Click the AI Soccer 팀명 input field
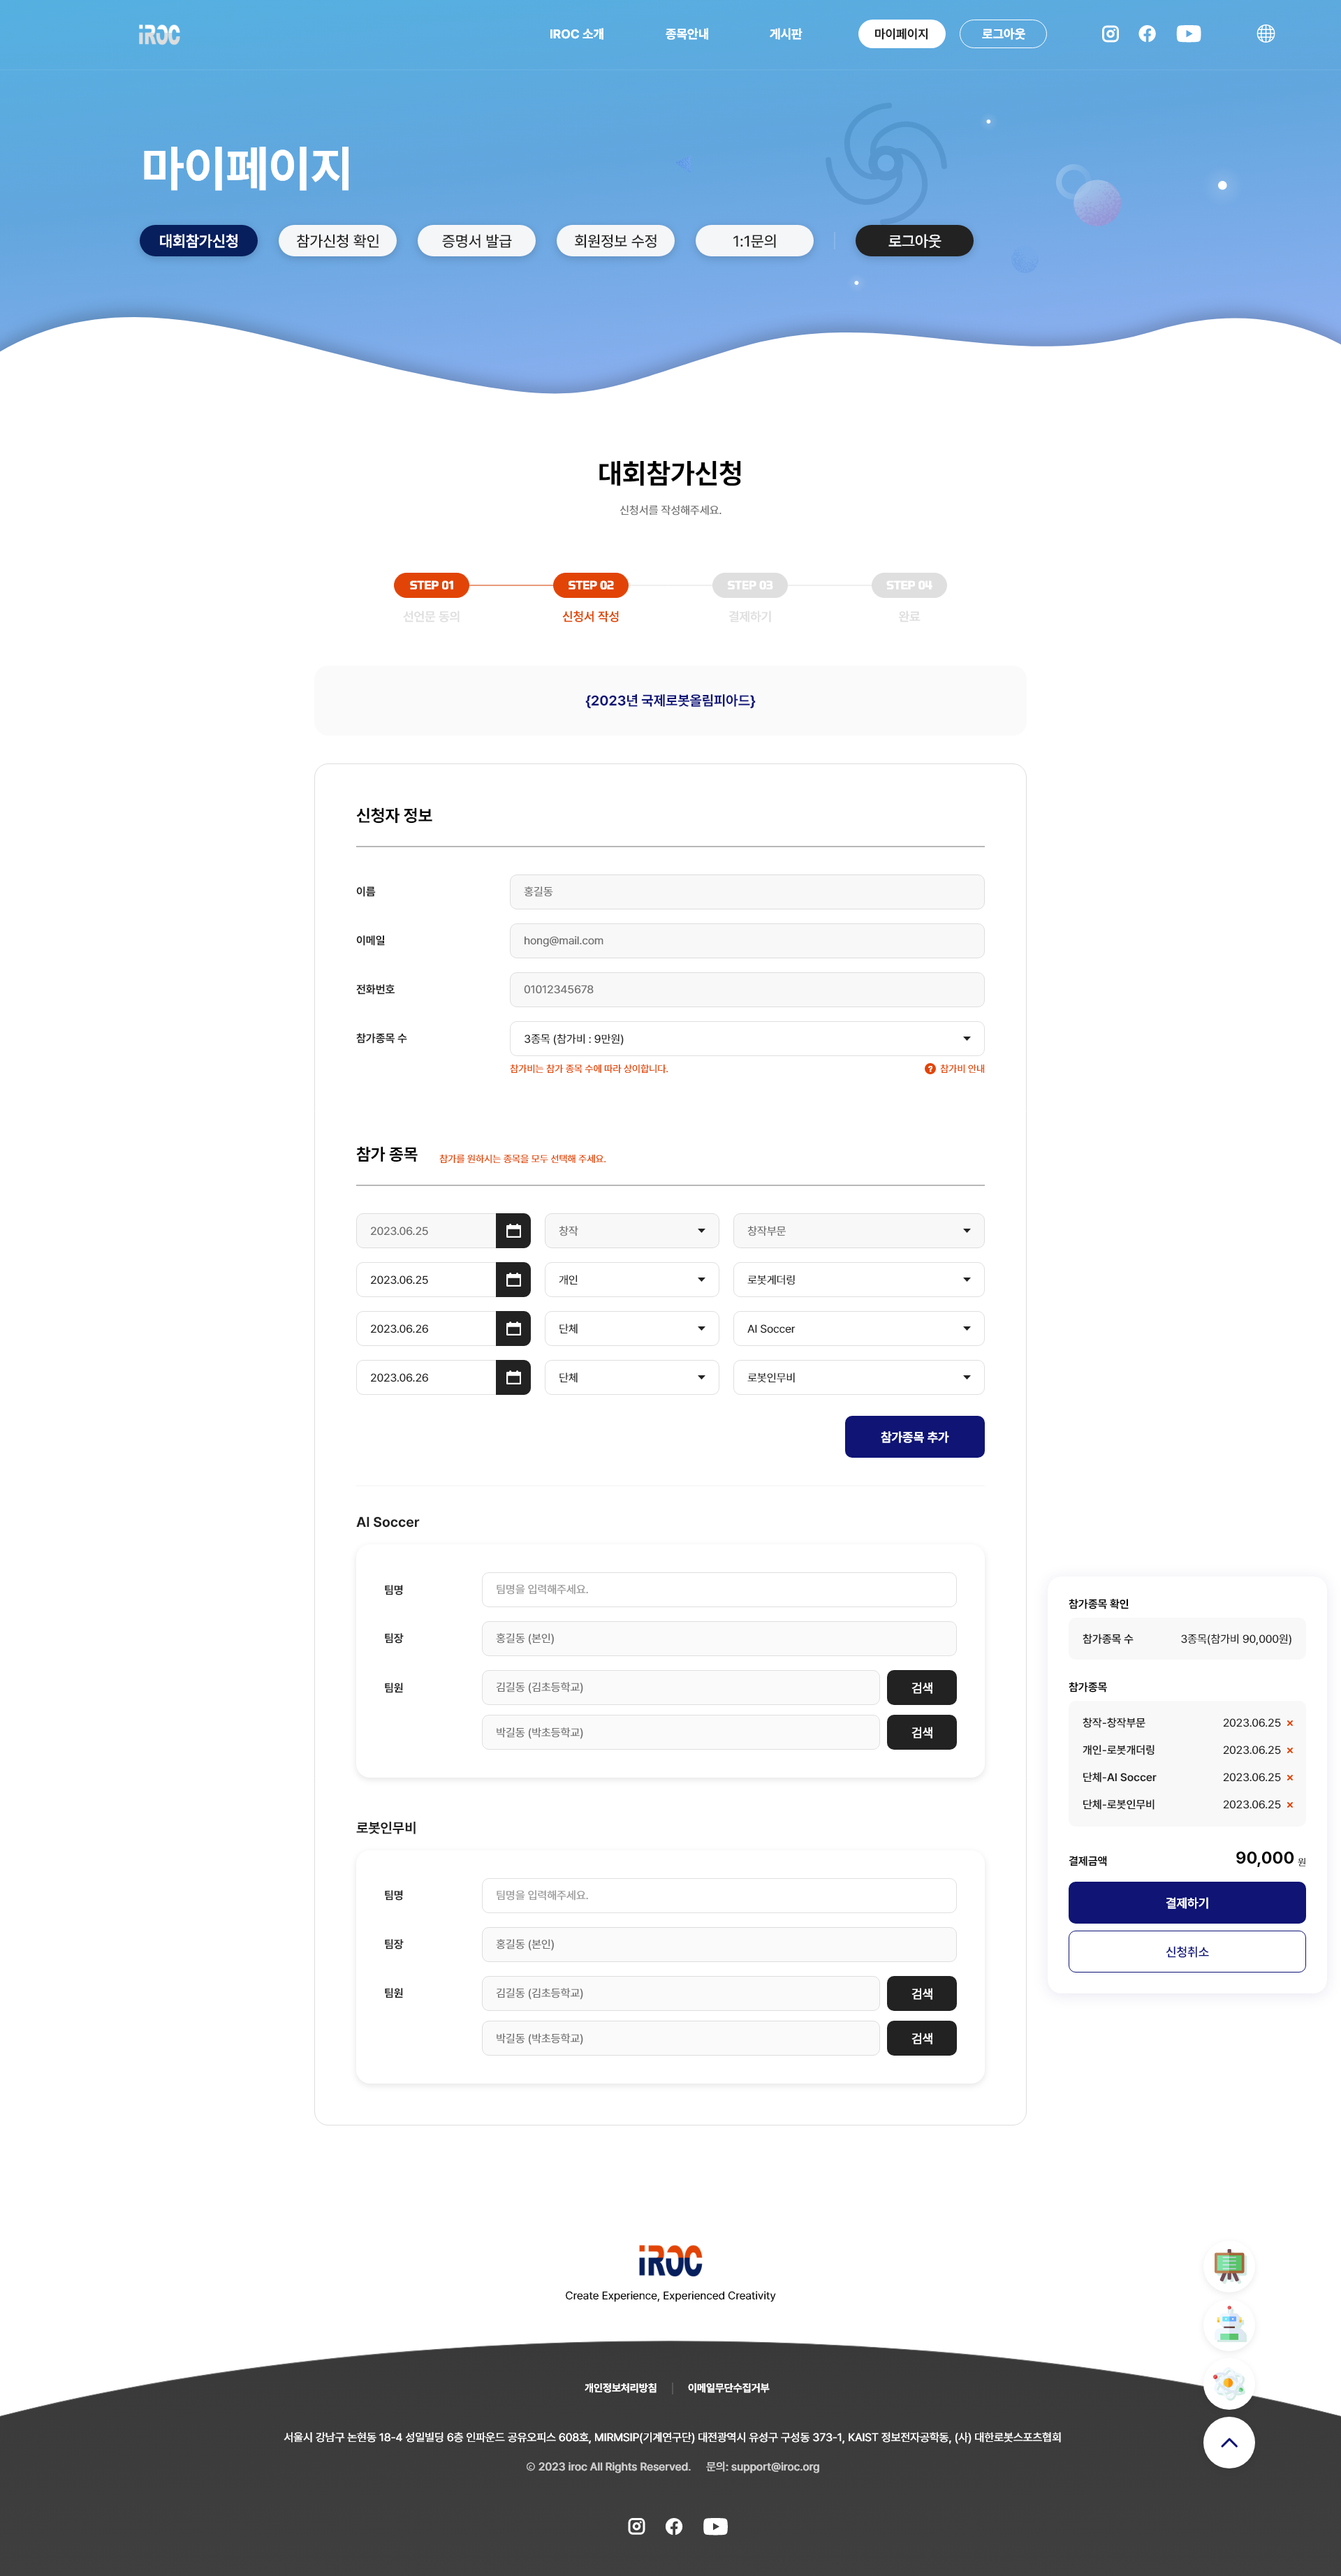This screenshot has height=2576, width=1341. 718,1589
